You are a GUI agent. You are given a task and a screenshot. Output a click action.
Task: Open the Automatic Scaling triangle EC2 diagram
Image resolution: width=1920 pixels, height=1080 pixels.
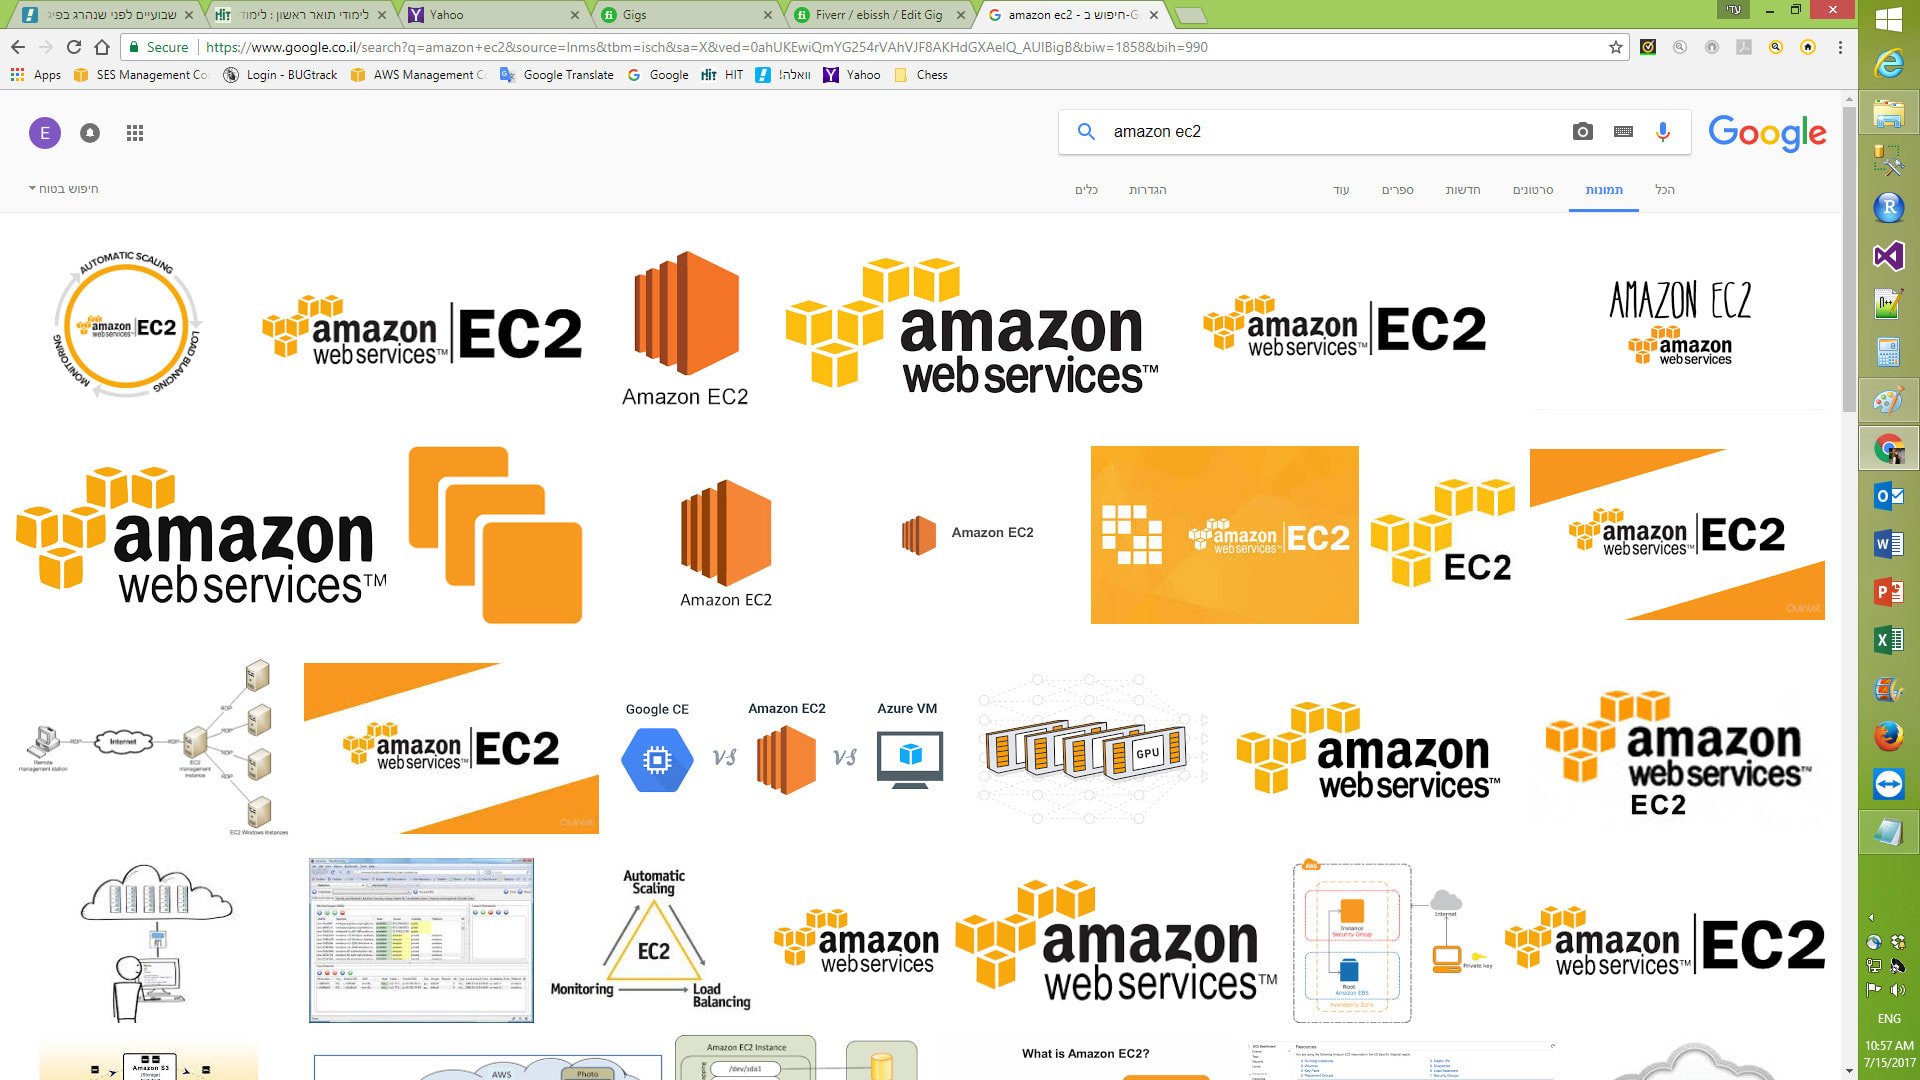651,939
